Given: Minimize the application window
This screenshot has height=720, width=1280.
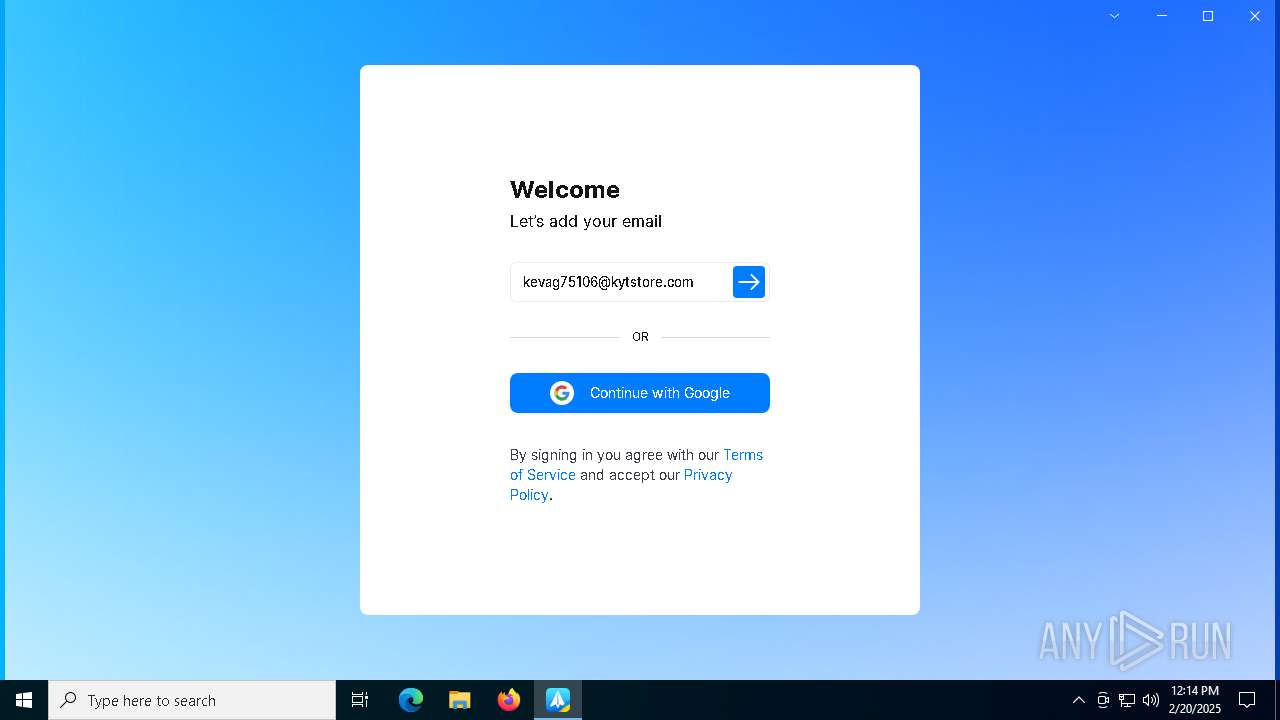Looking at the screenshot, I should [x=1161, y=16].
